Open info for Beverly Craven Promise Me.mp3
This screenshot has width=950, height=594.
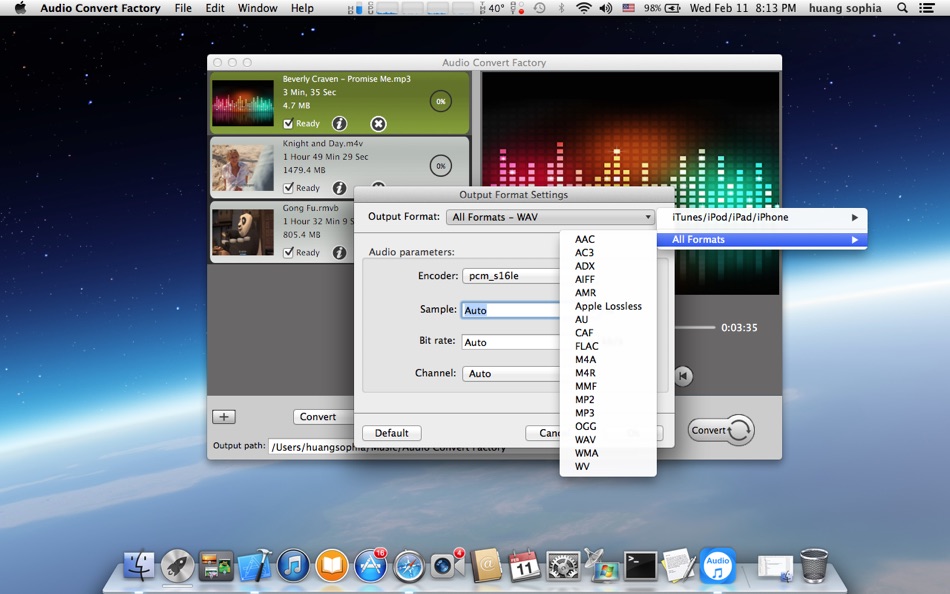click(x=339, y=124)
